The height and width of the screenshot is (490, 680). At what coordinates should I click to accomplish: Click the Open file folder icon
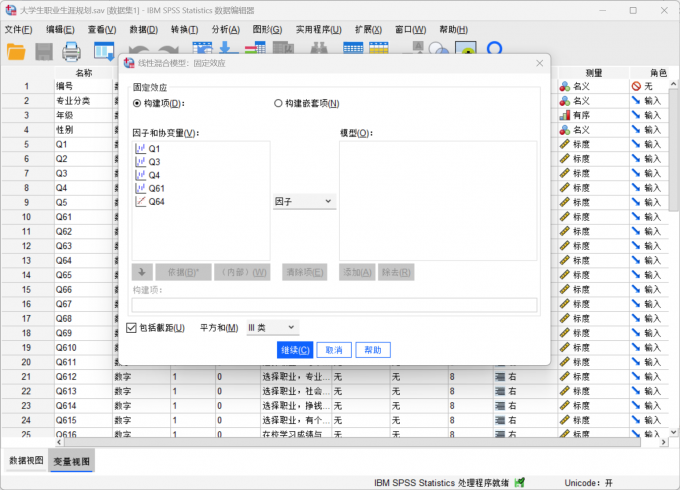pyautogui.click(x=17, y=51)
